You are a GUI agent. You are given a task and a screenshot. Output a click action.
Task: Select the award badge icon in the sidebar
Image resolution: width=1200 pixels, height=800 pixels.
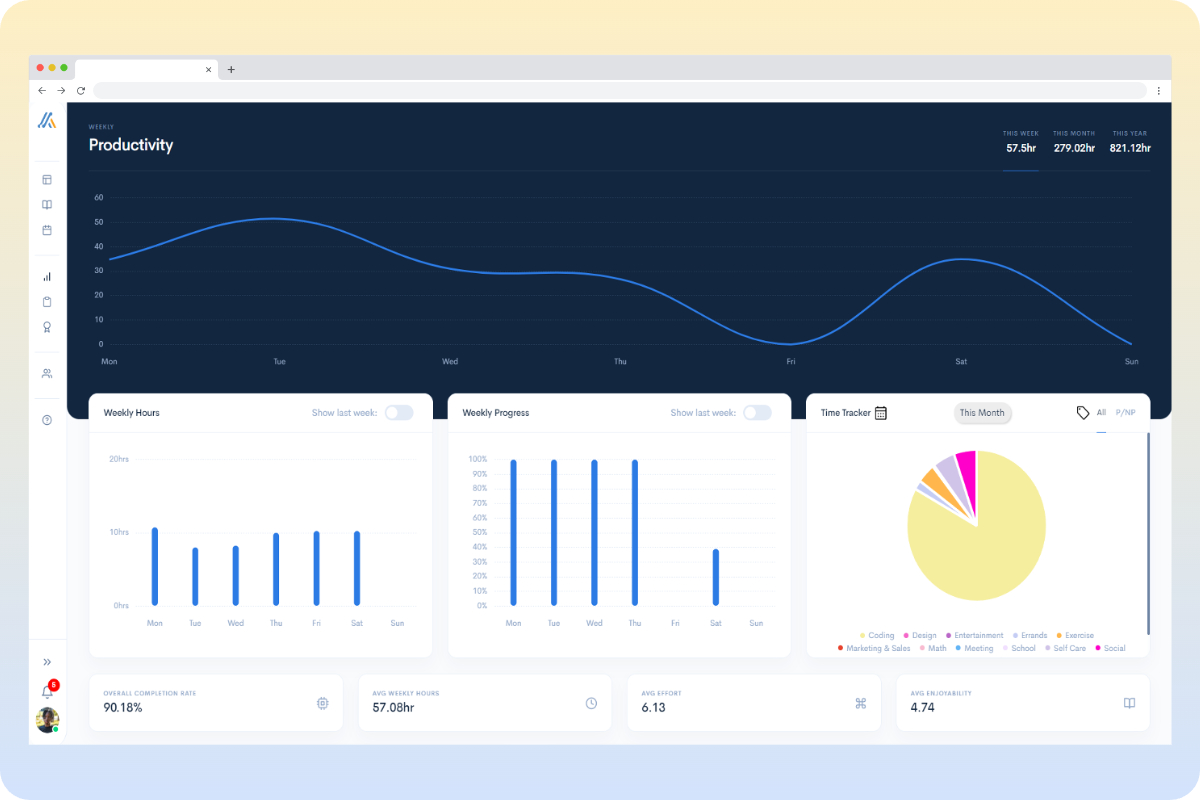tap(46, 327)
